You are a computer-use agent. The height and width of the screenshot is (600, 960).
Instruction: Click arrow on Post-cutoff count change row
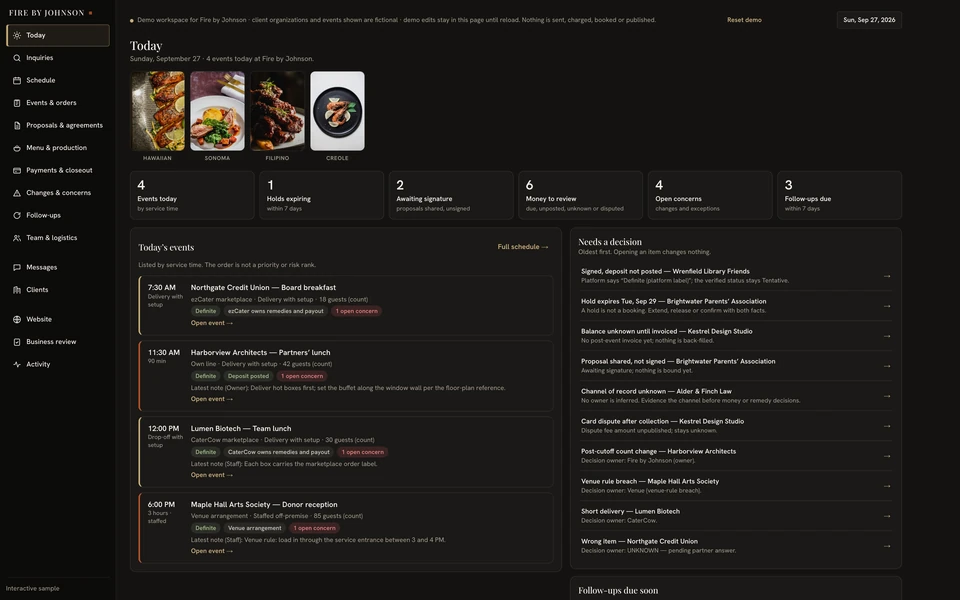click(887, 456)
